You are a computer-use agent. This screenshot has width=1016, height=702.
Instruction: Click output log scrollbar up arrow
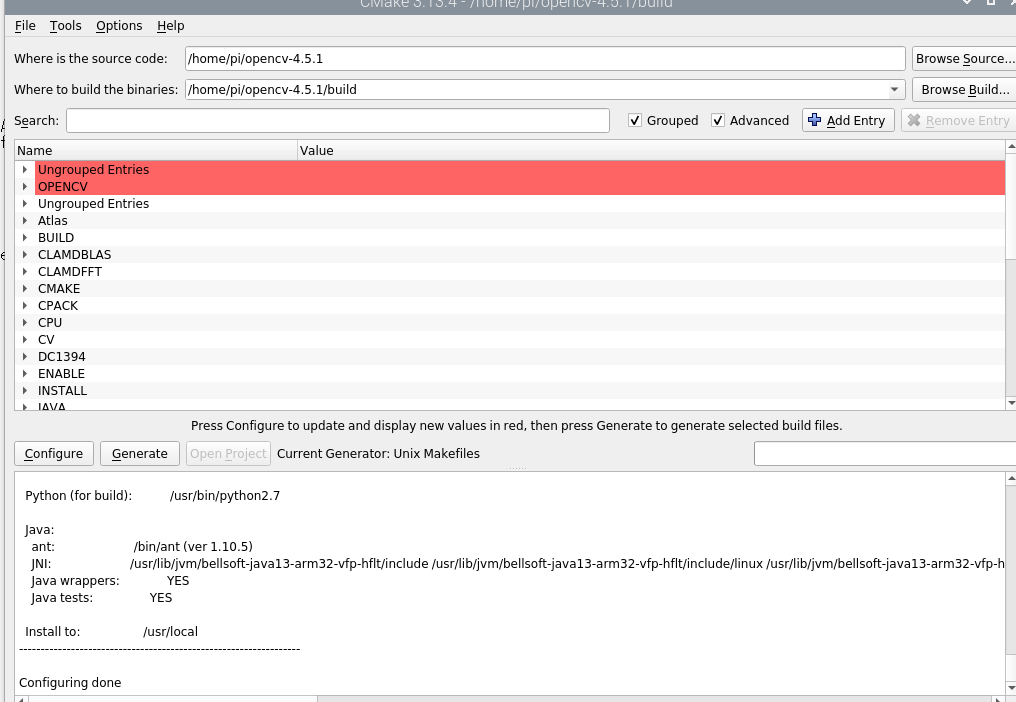pos(1011,478)
